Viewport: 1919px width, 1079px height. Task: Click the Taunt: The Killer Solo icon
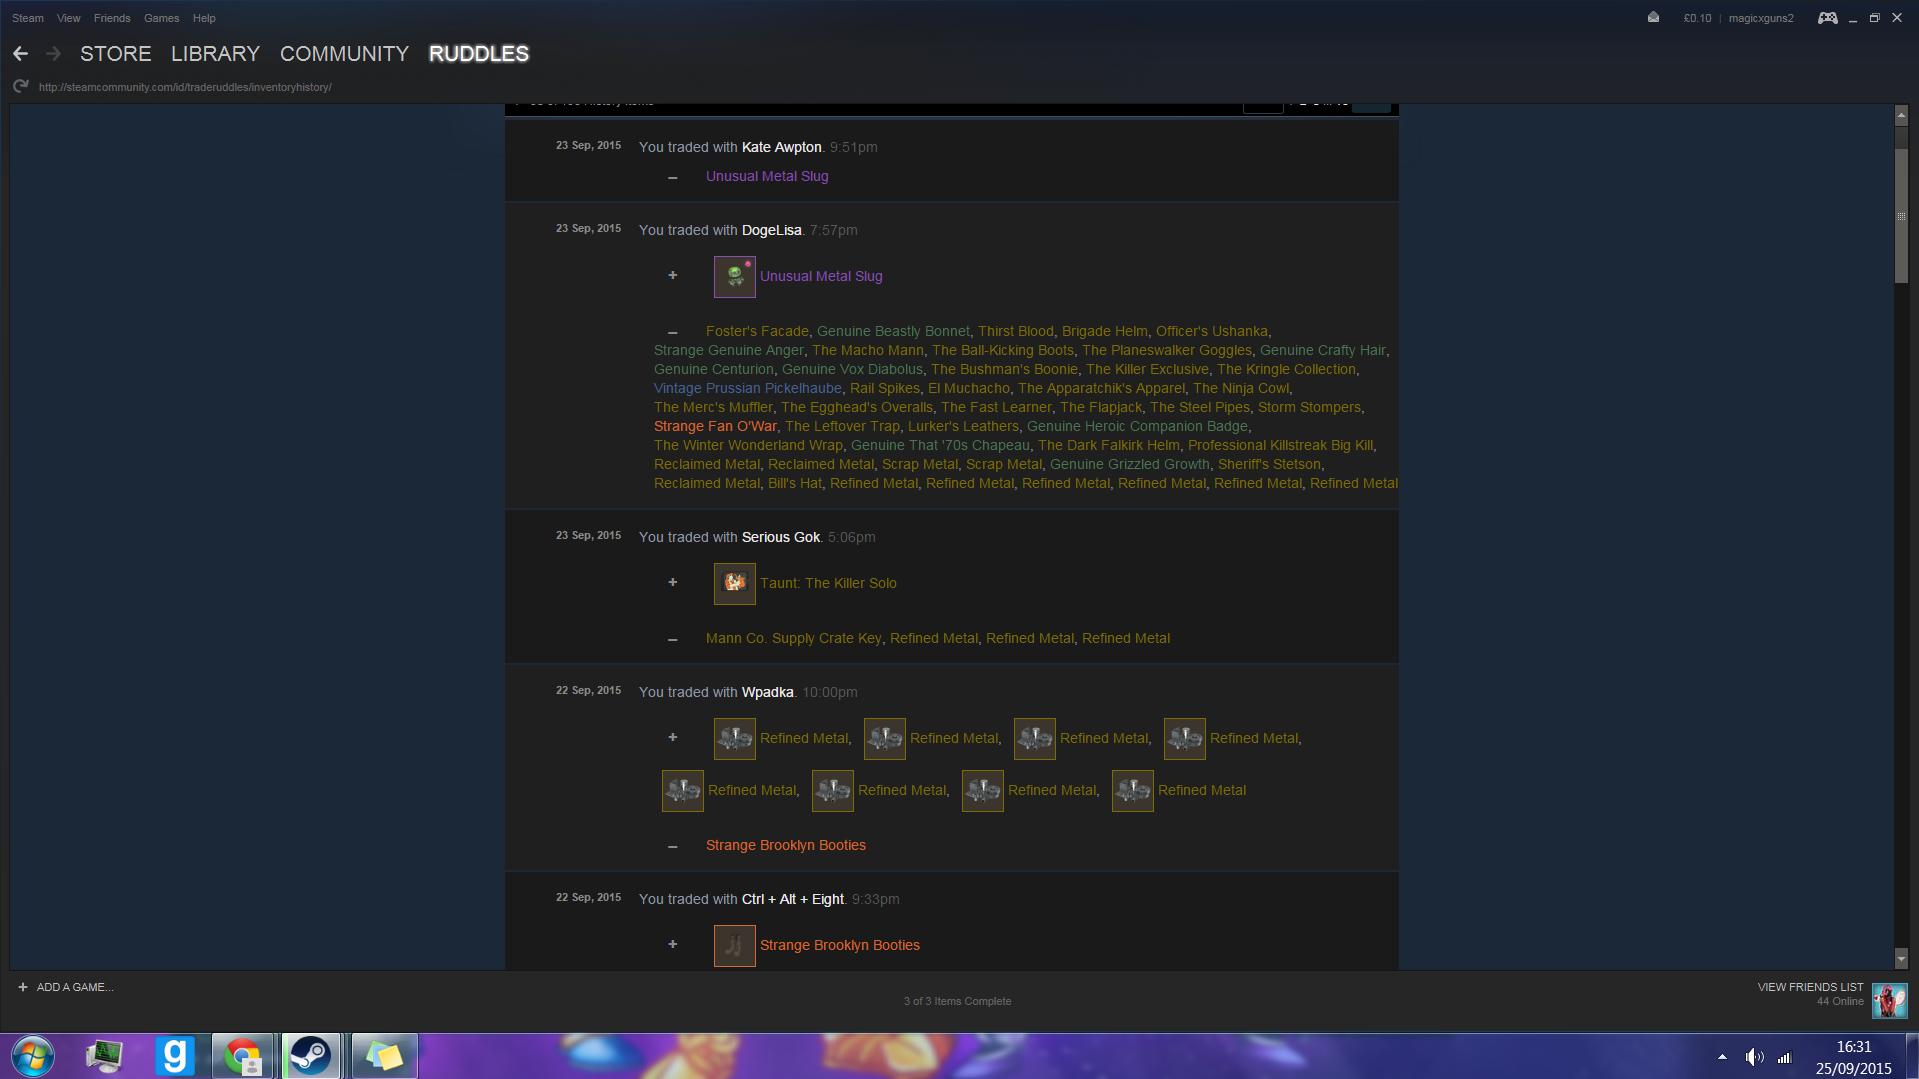click(x=734, y=584)
